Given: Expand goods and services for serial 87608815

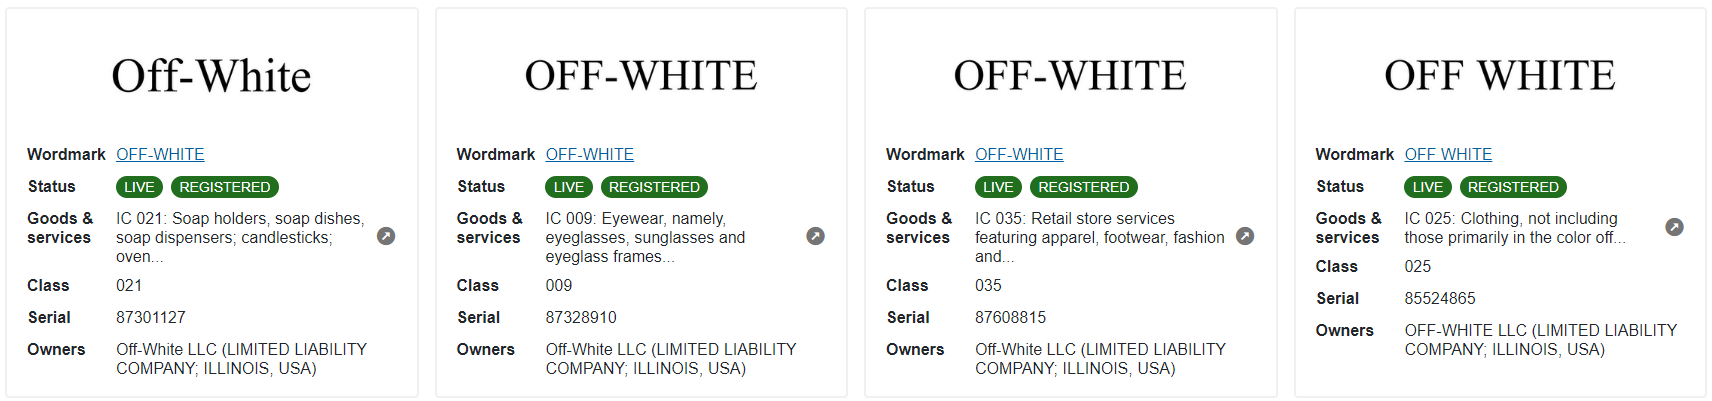Looking at the screenshot, I should (1245, 237).
